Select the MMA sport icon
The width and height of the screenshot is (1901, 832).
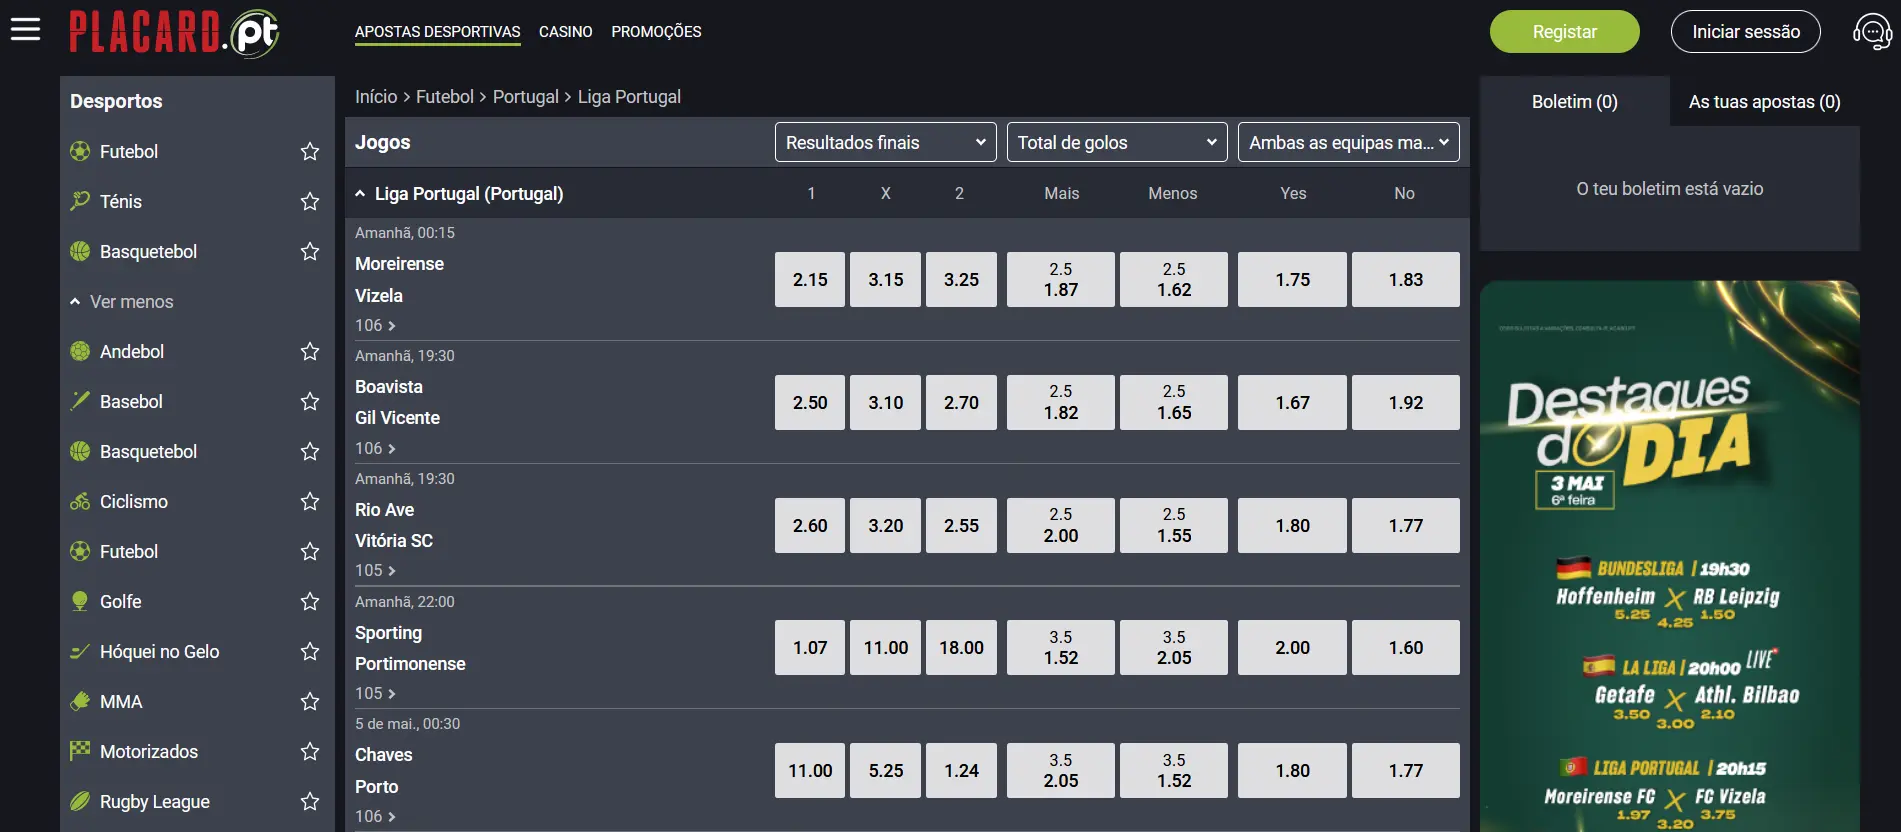(80, 701)
